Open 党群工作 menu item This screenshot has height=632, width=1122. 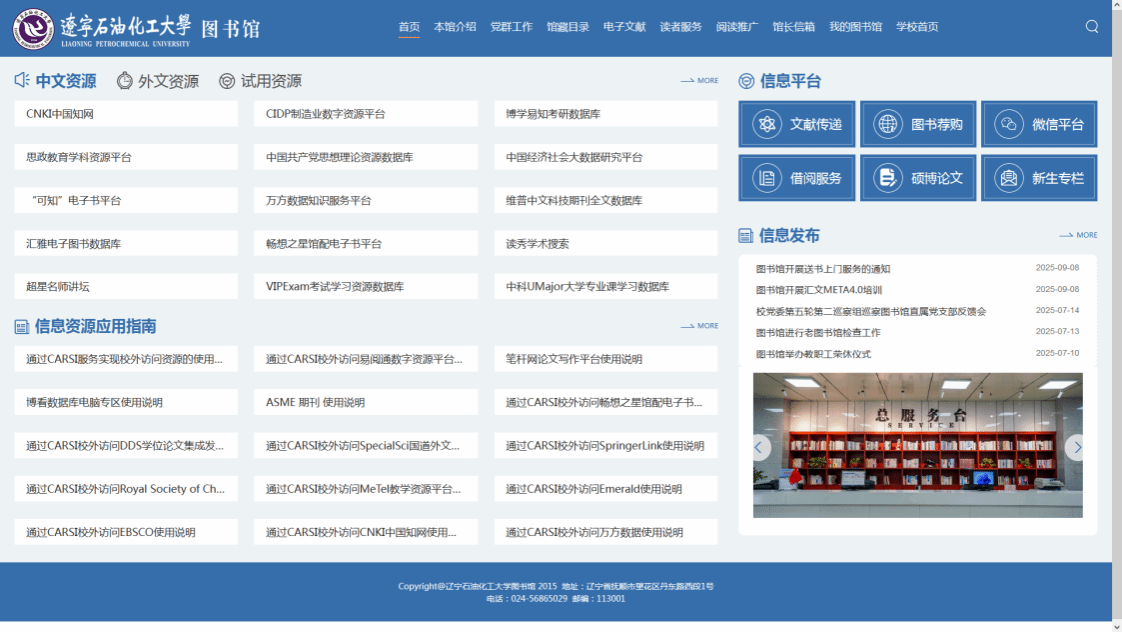[x=511, y=26]
